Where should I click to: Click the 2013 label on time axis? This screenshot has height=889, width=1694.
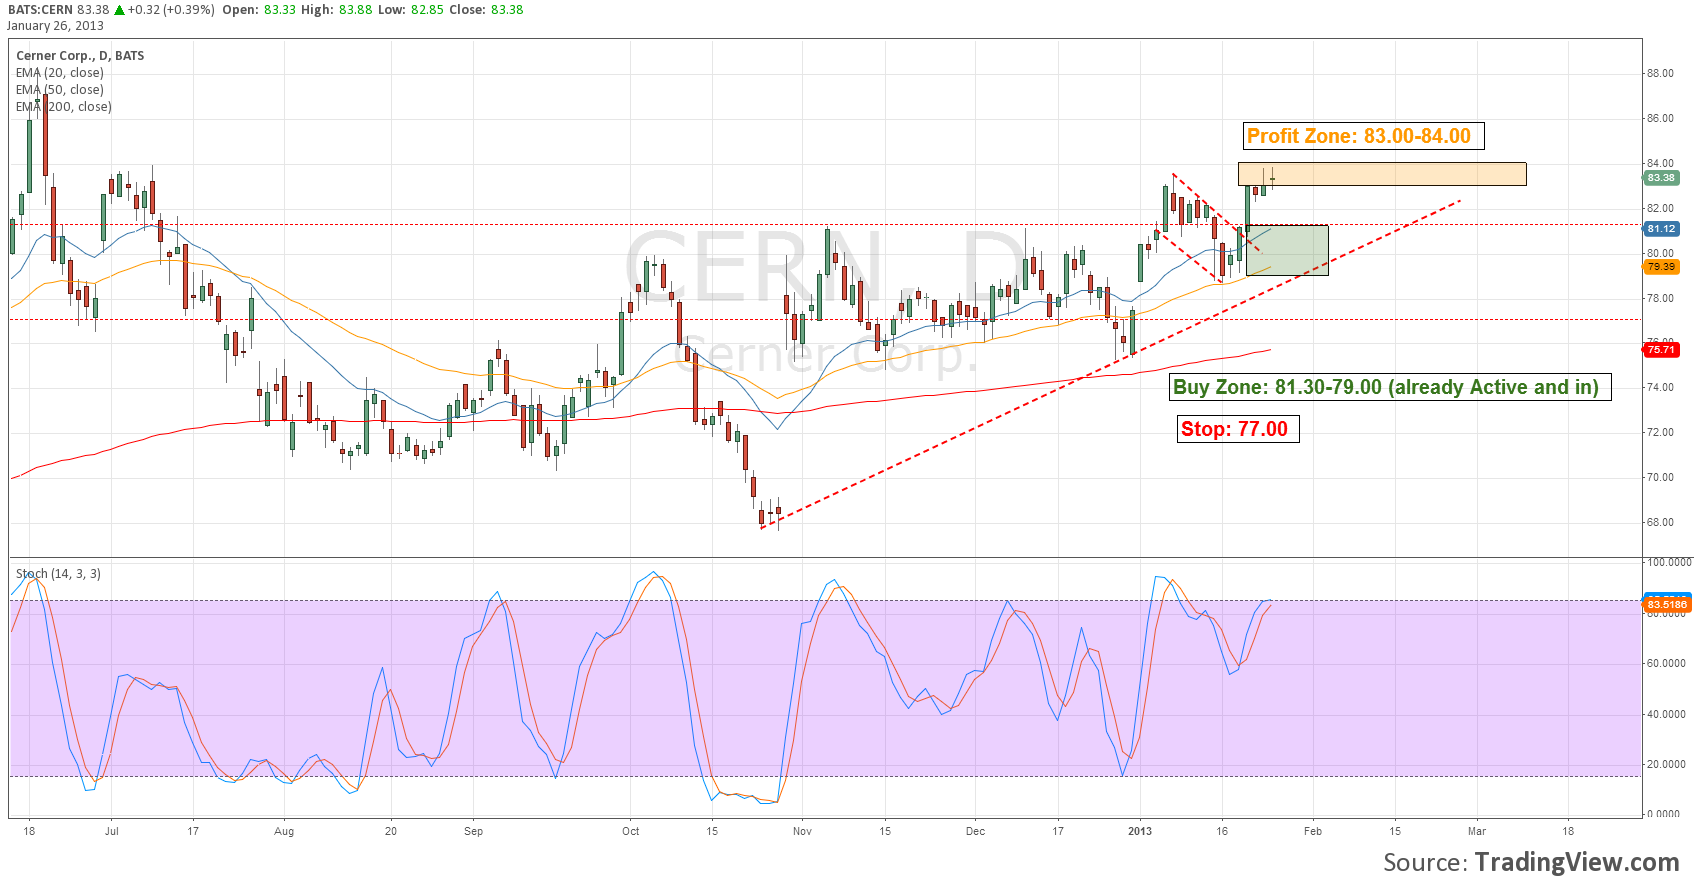click(1139, 831)
